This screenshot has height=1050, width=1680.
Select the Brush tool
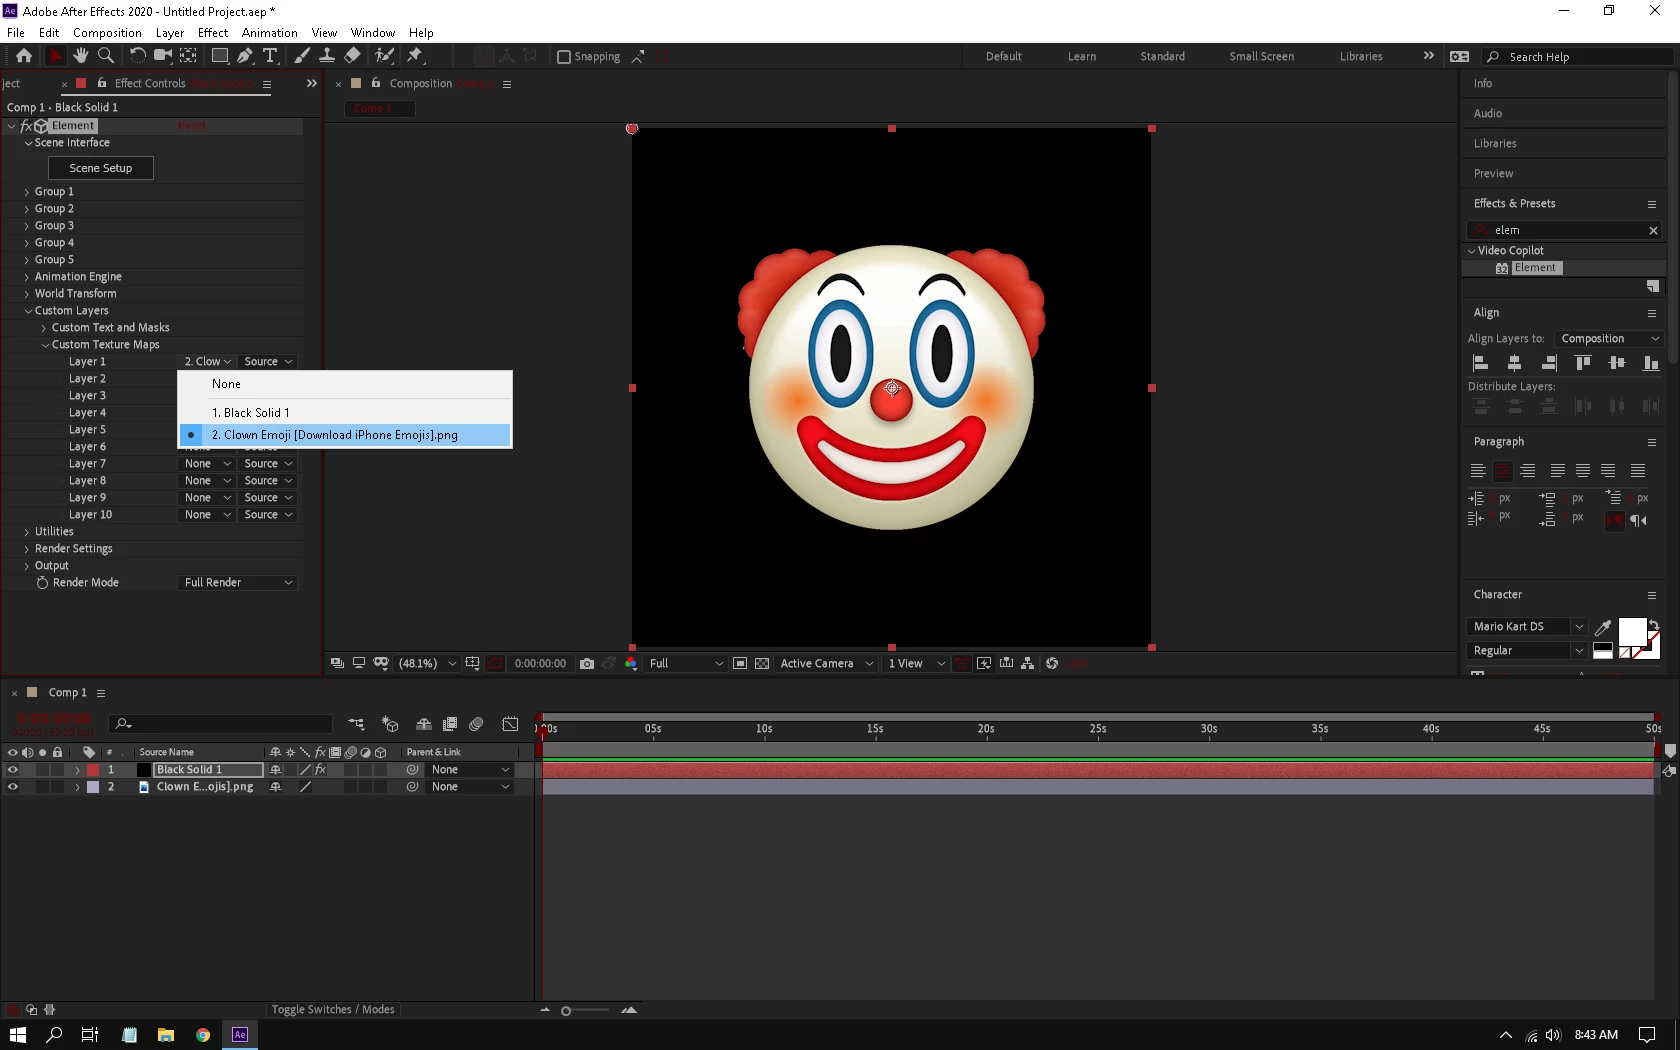coord(302,56)
